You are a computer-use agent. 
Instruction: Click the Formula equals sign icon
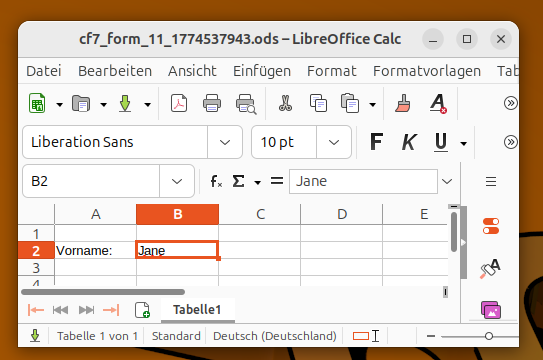click(x=277, y=181)
